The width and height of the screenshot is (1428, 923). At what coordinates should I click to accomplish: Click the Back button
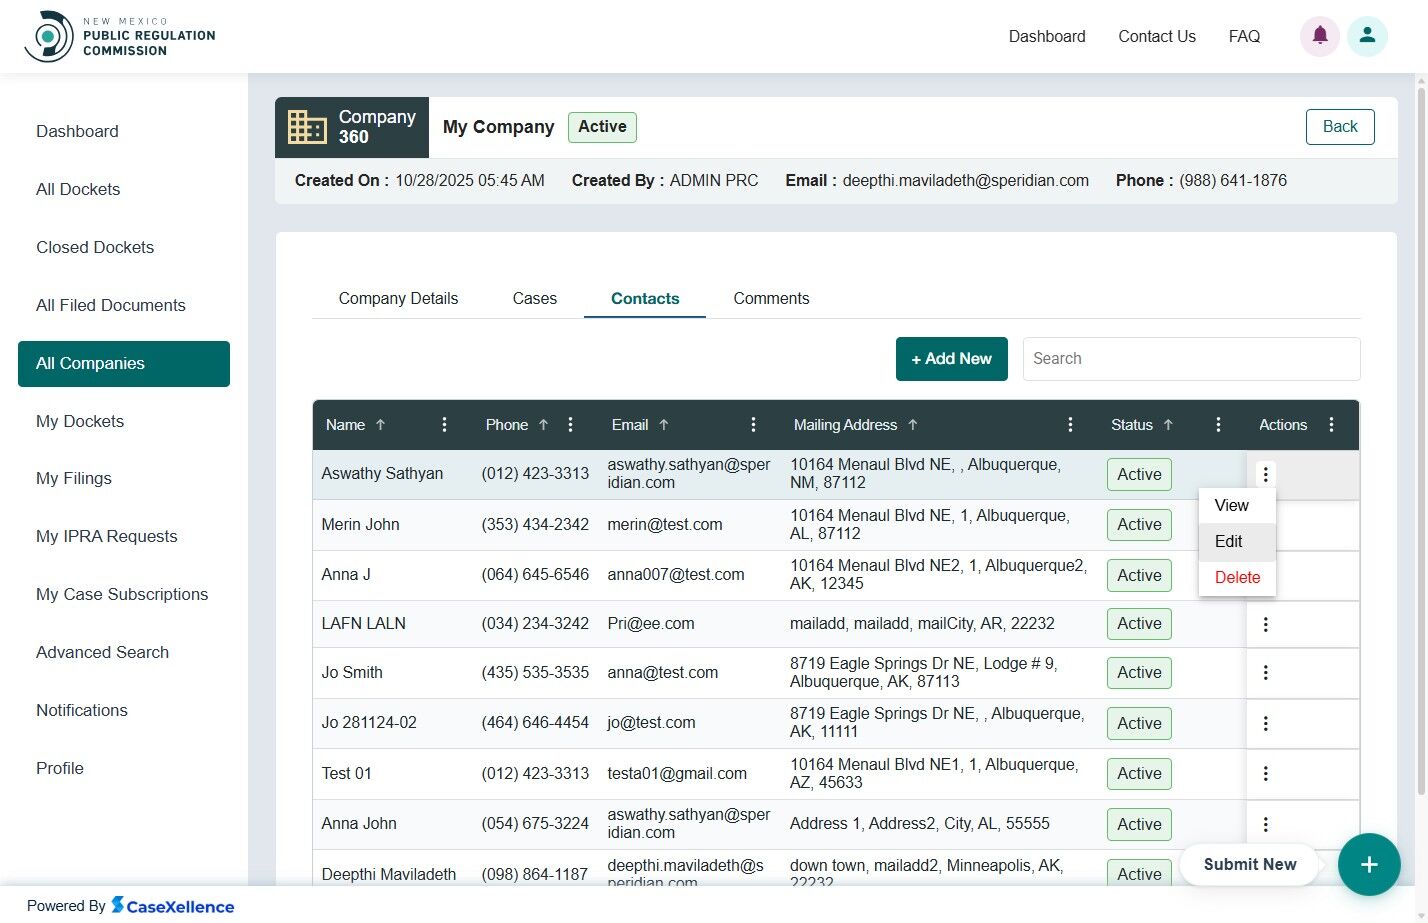click(1340, 127)
